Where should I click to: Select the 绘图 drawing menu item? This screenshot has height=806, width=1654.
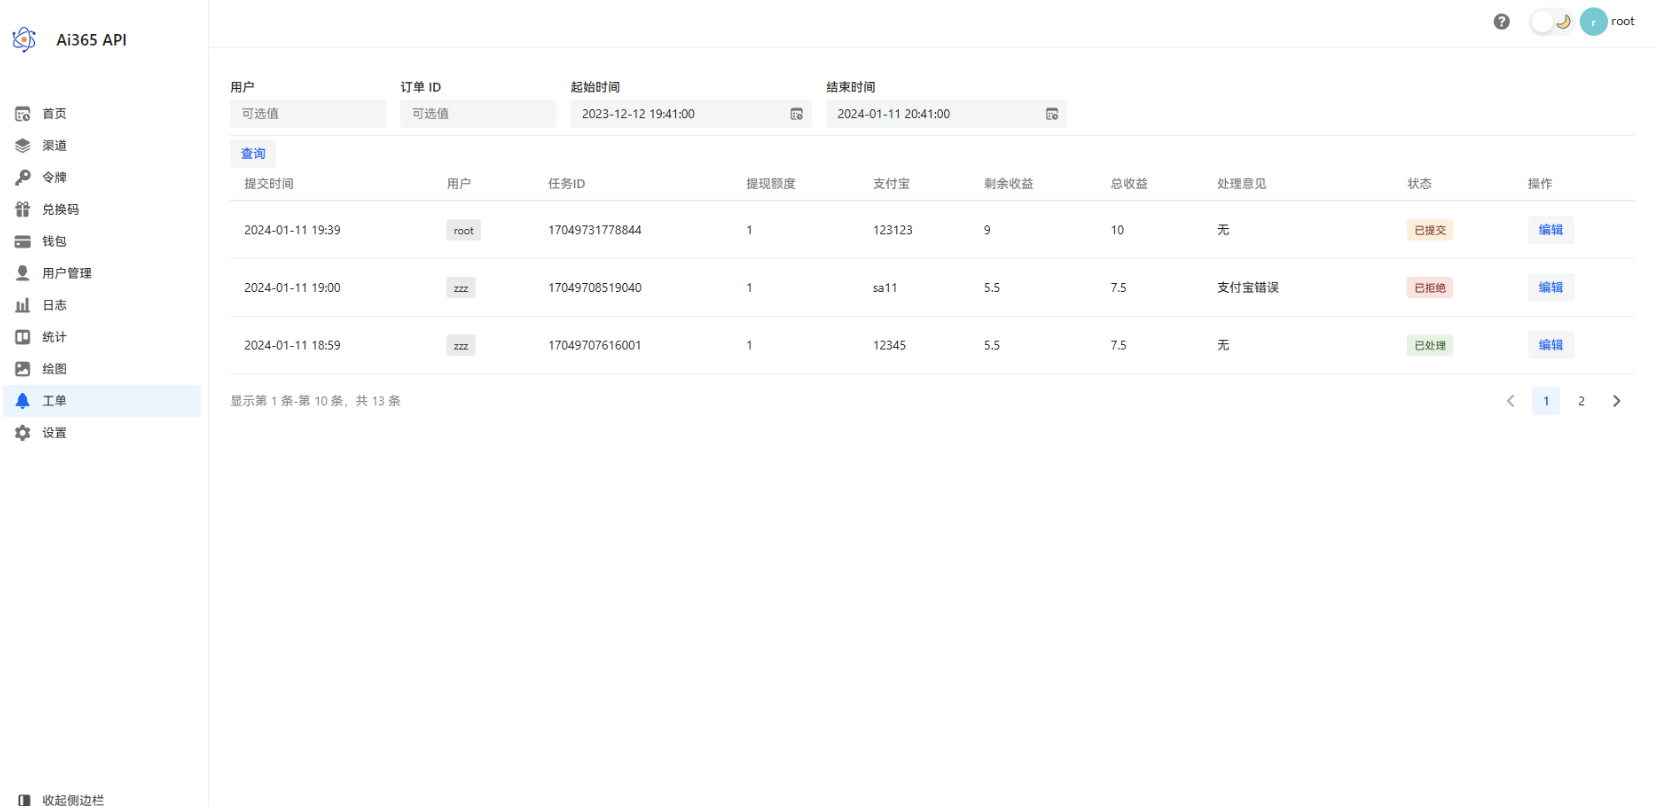[x=54, y=369]
